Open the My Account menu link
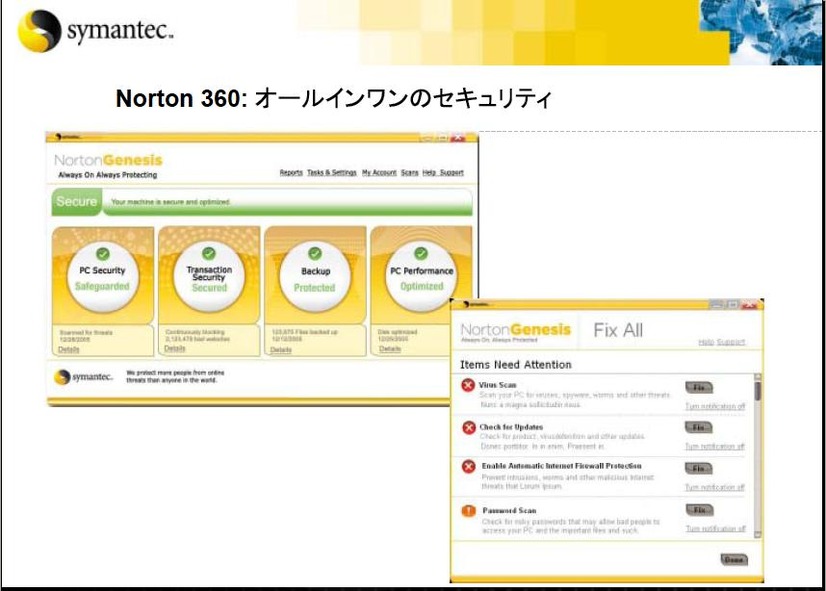This screenshot has width=826, height=591. (379, 172)
